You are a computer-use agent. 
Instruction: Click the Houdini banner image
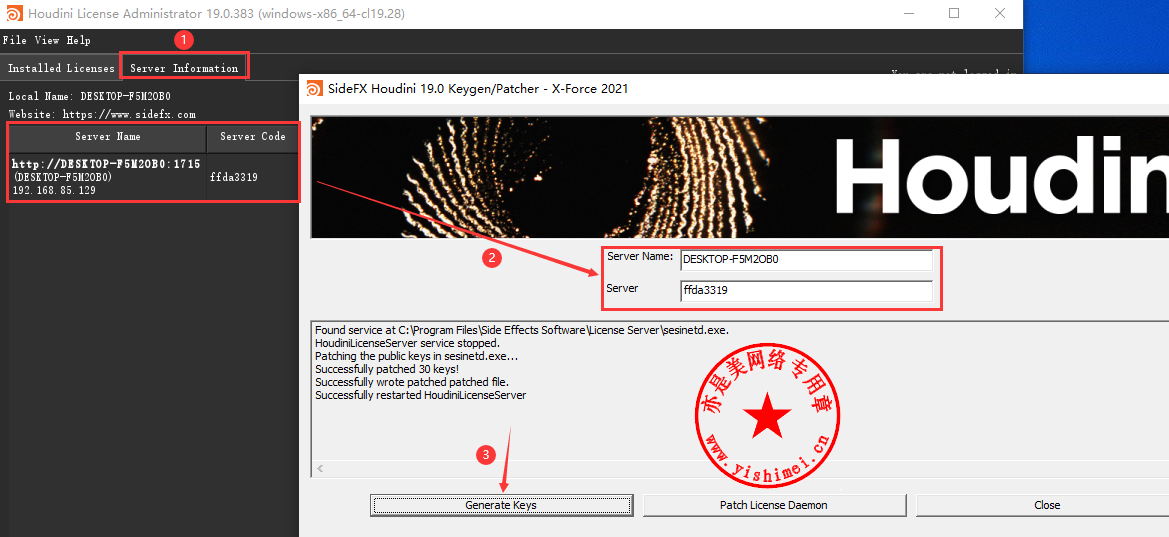pyautogui.click(x=740, y=177)
